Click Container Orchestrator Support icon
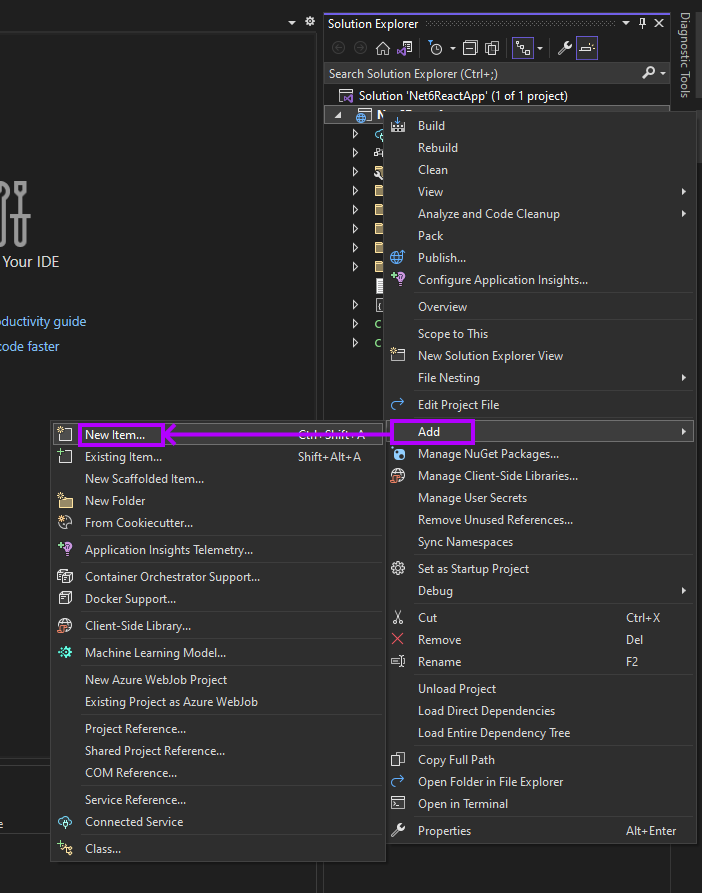Screen dimensions: 702x893 (65, 576)
